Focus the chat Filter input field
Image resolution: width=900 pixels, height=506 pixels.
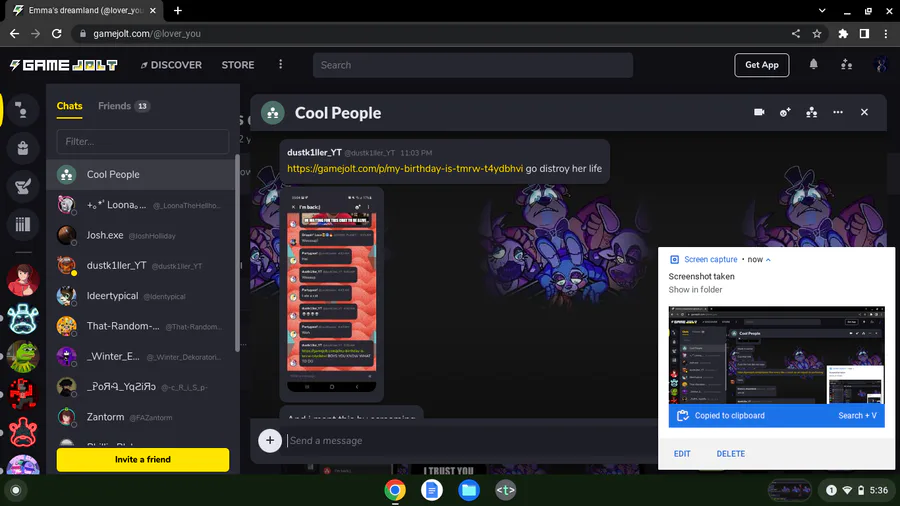click(x=143, y=141)
